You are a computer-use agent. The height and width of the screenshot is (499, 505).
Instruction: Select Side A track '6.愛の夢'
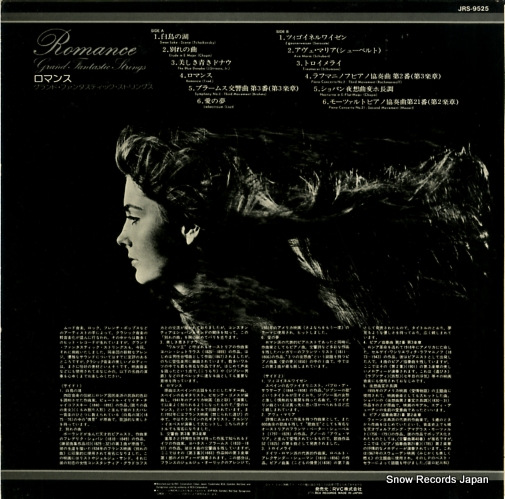pyautogui.click(x=211, y=101)
